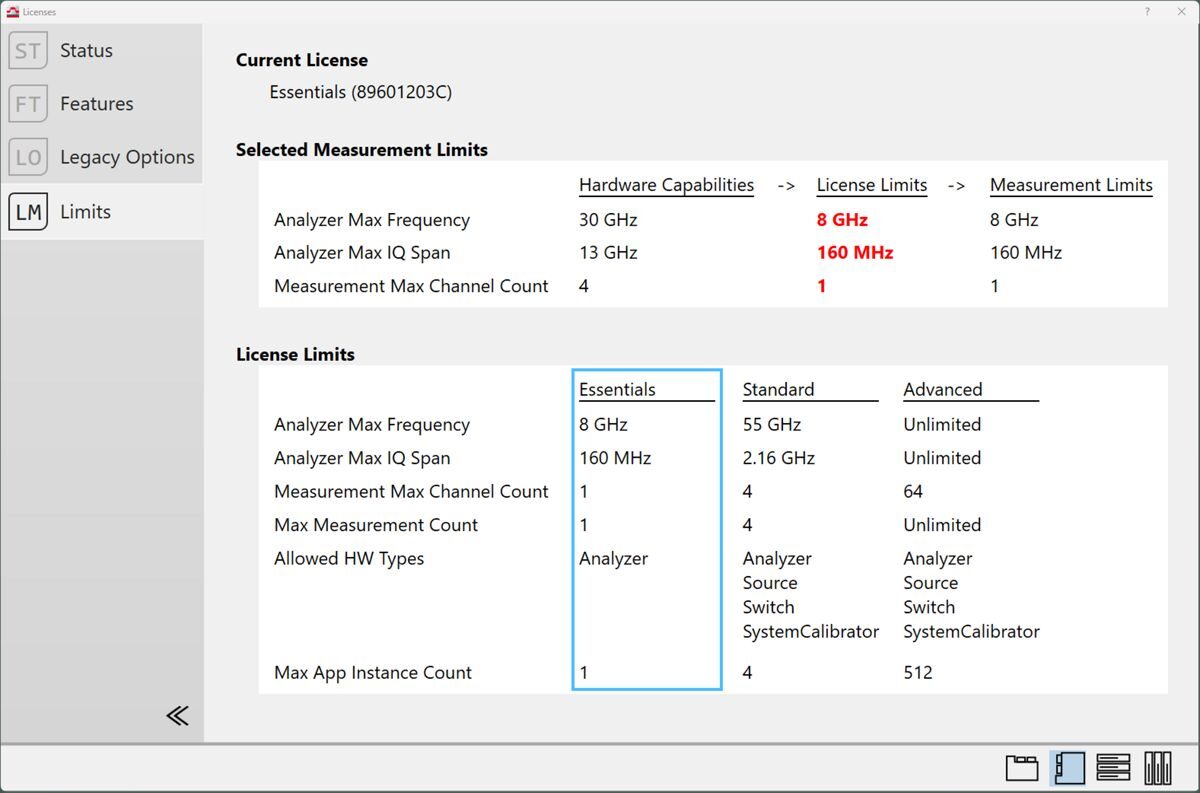Viewport: 1200px width, 793px height.
Task: Select the side-tabs layout icon
Action: tap(1068, 768)
